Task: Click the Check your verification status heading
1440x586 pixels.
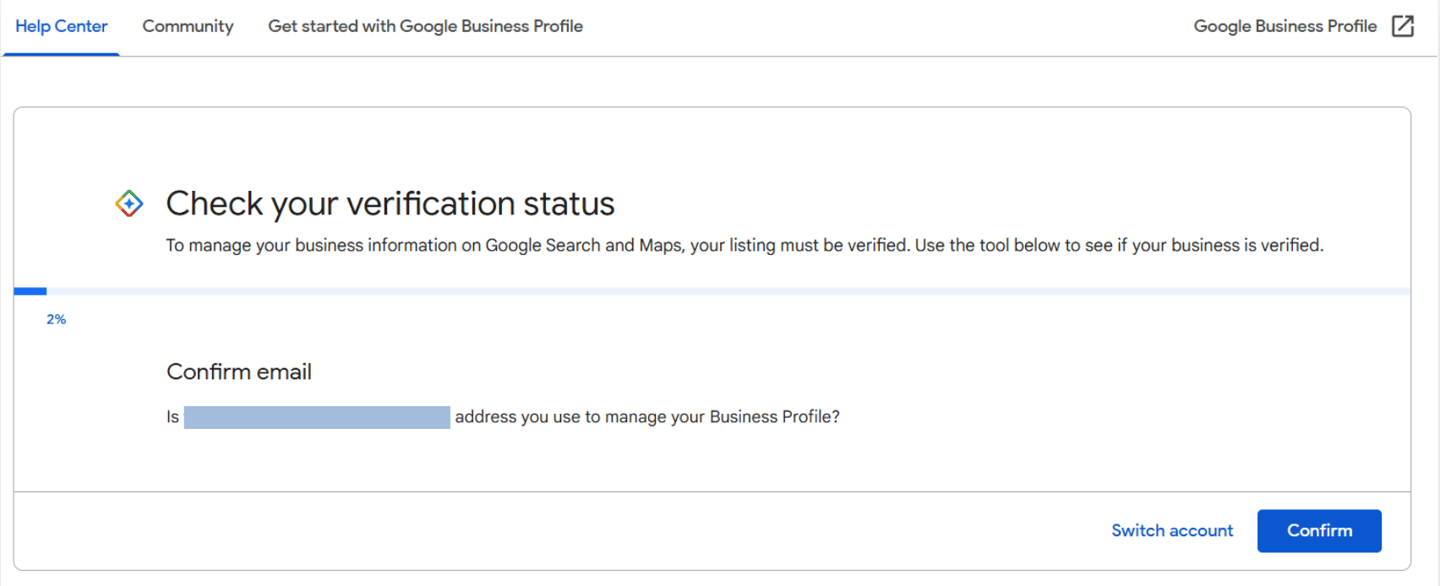Action: (x=390, y=204)
